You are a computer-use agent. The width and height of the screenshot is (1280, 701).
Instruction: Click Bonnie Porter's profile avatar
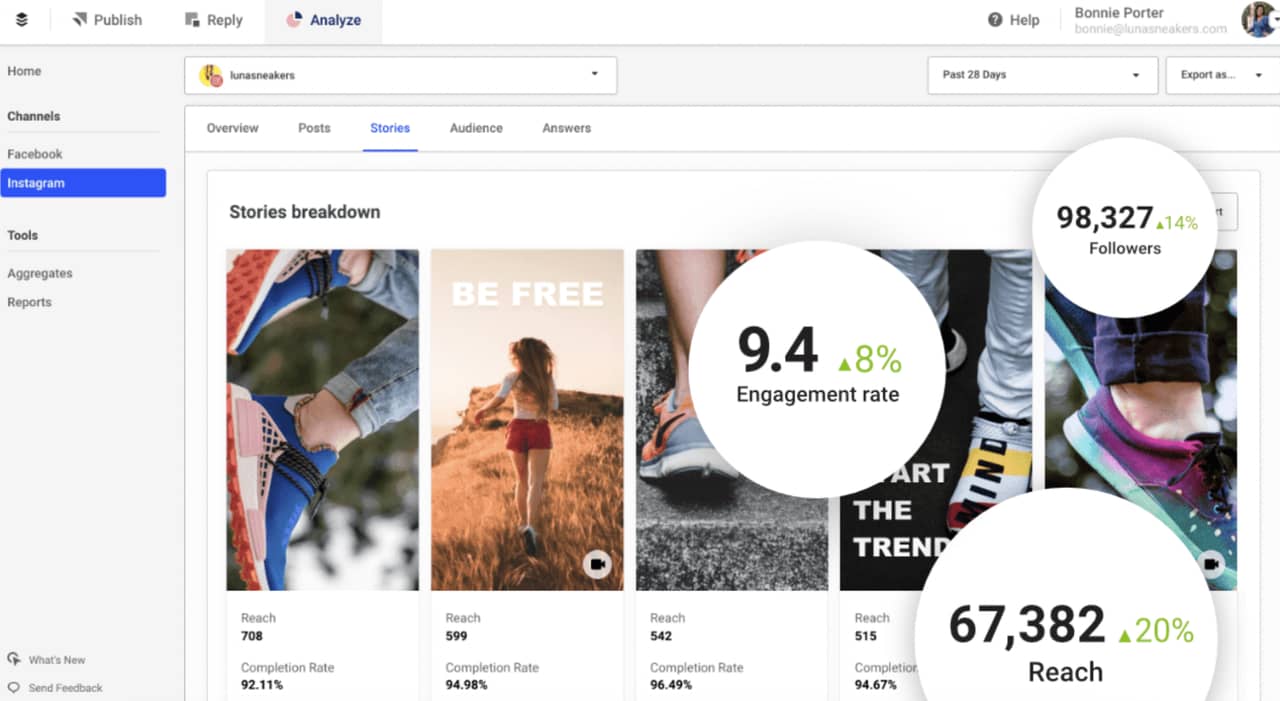click(1258, 19)
